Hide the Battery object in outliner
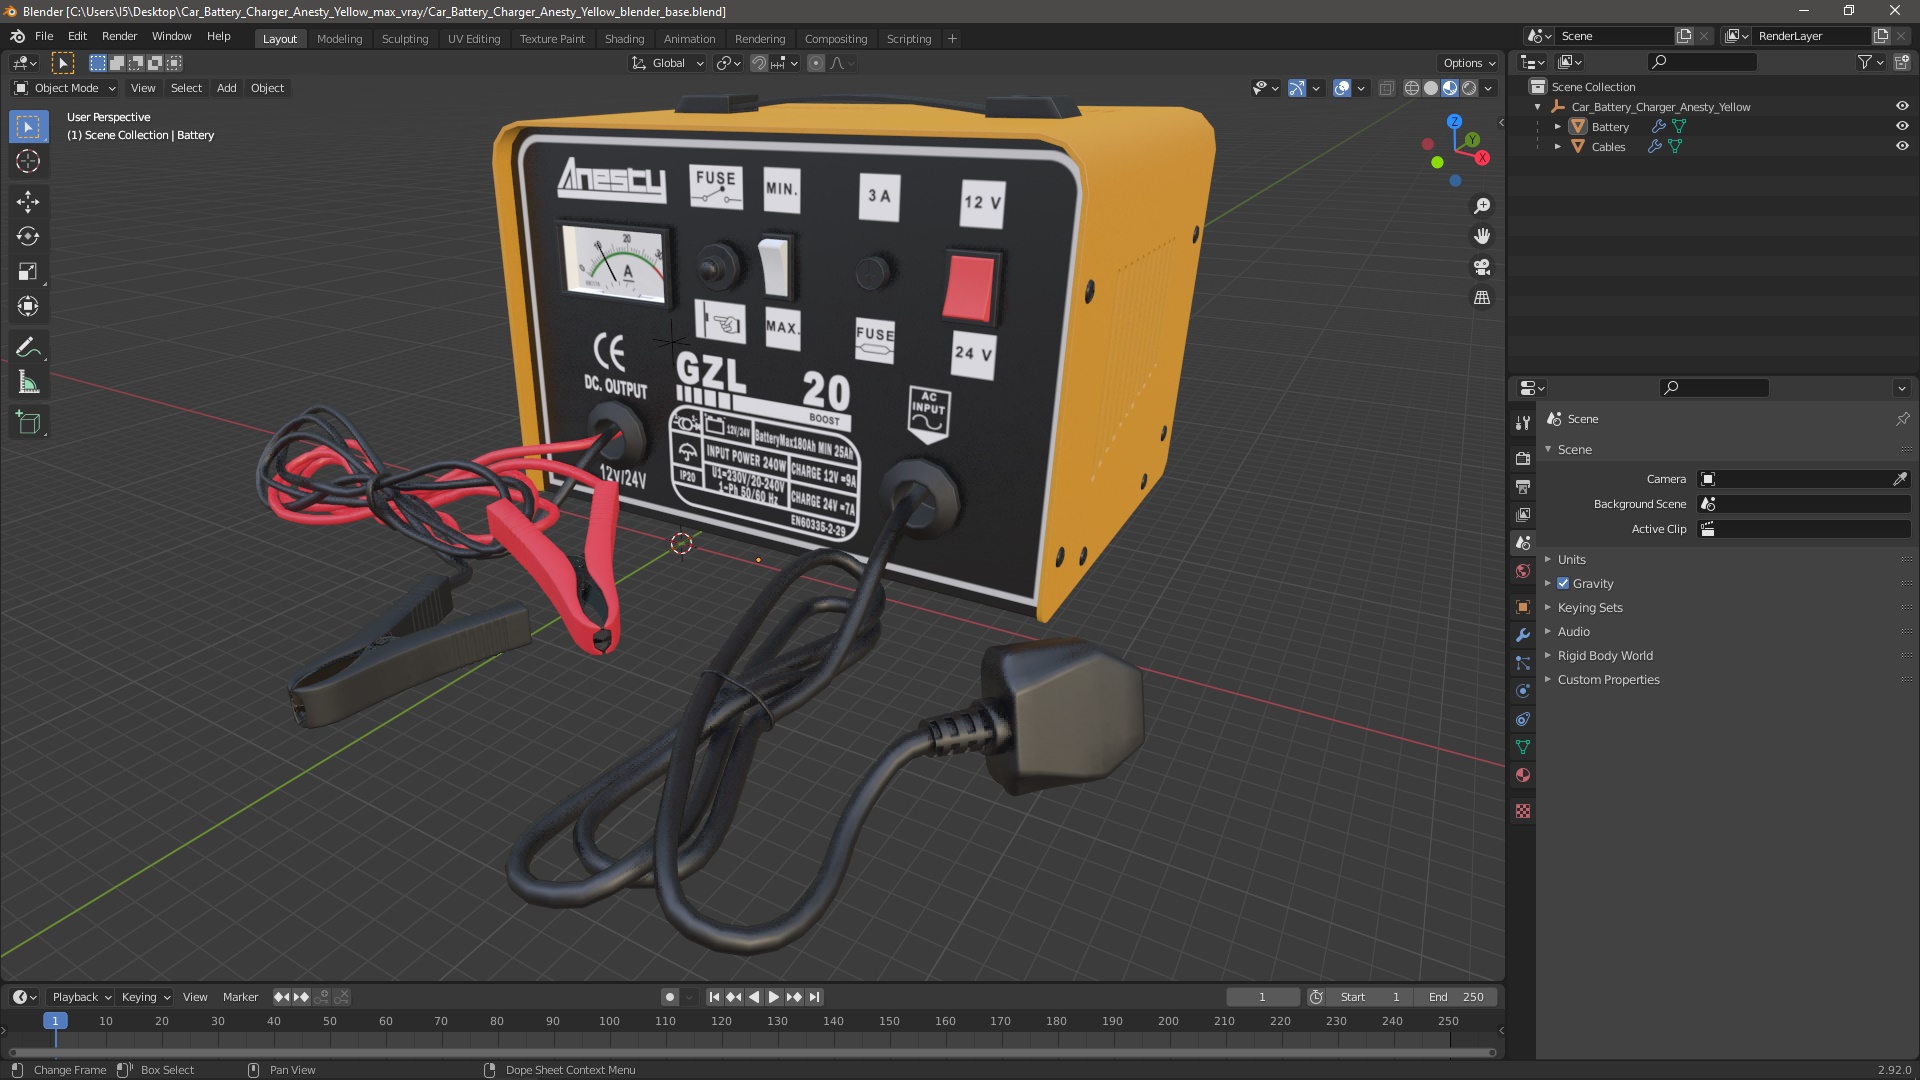 1902,126
